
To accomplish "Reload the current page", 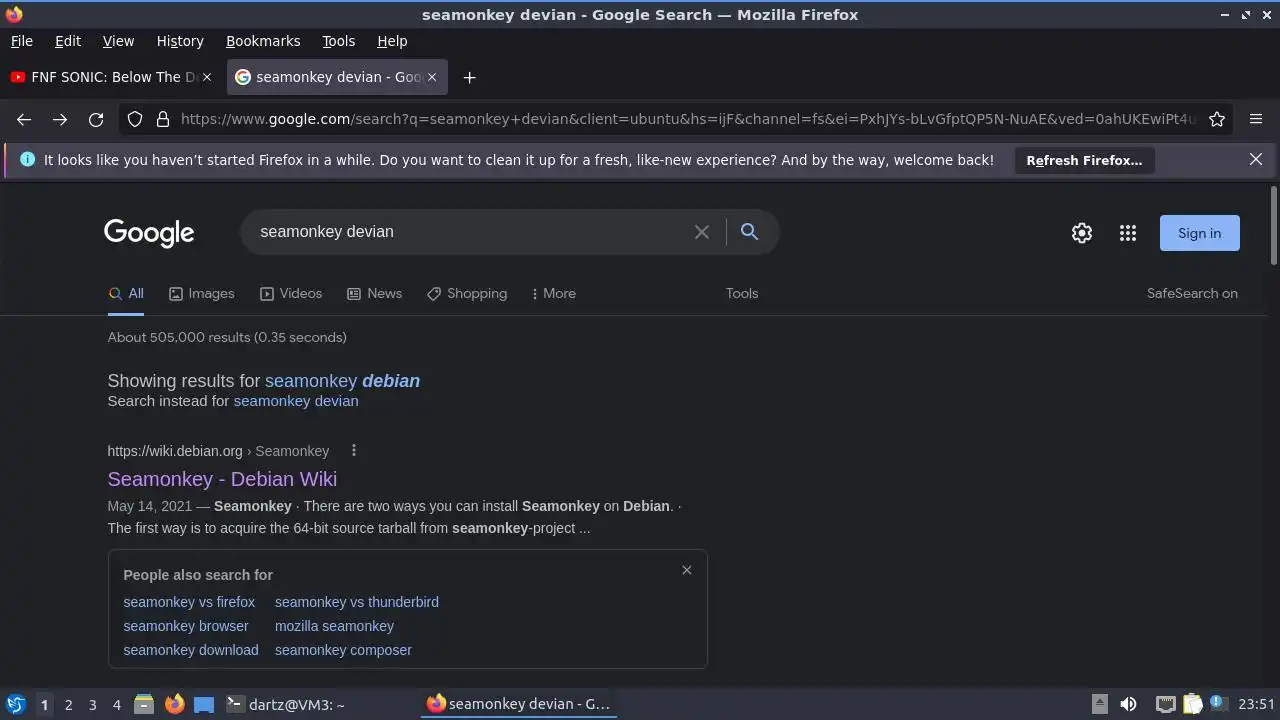I will coord(96,119).
